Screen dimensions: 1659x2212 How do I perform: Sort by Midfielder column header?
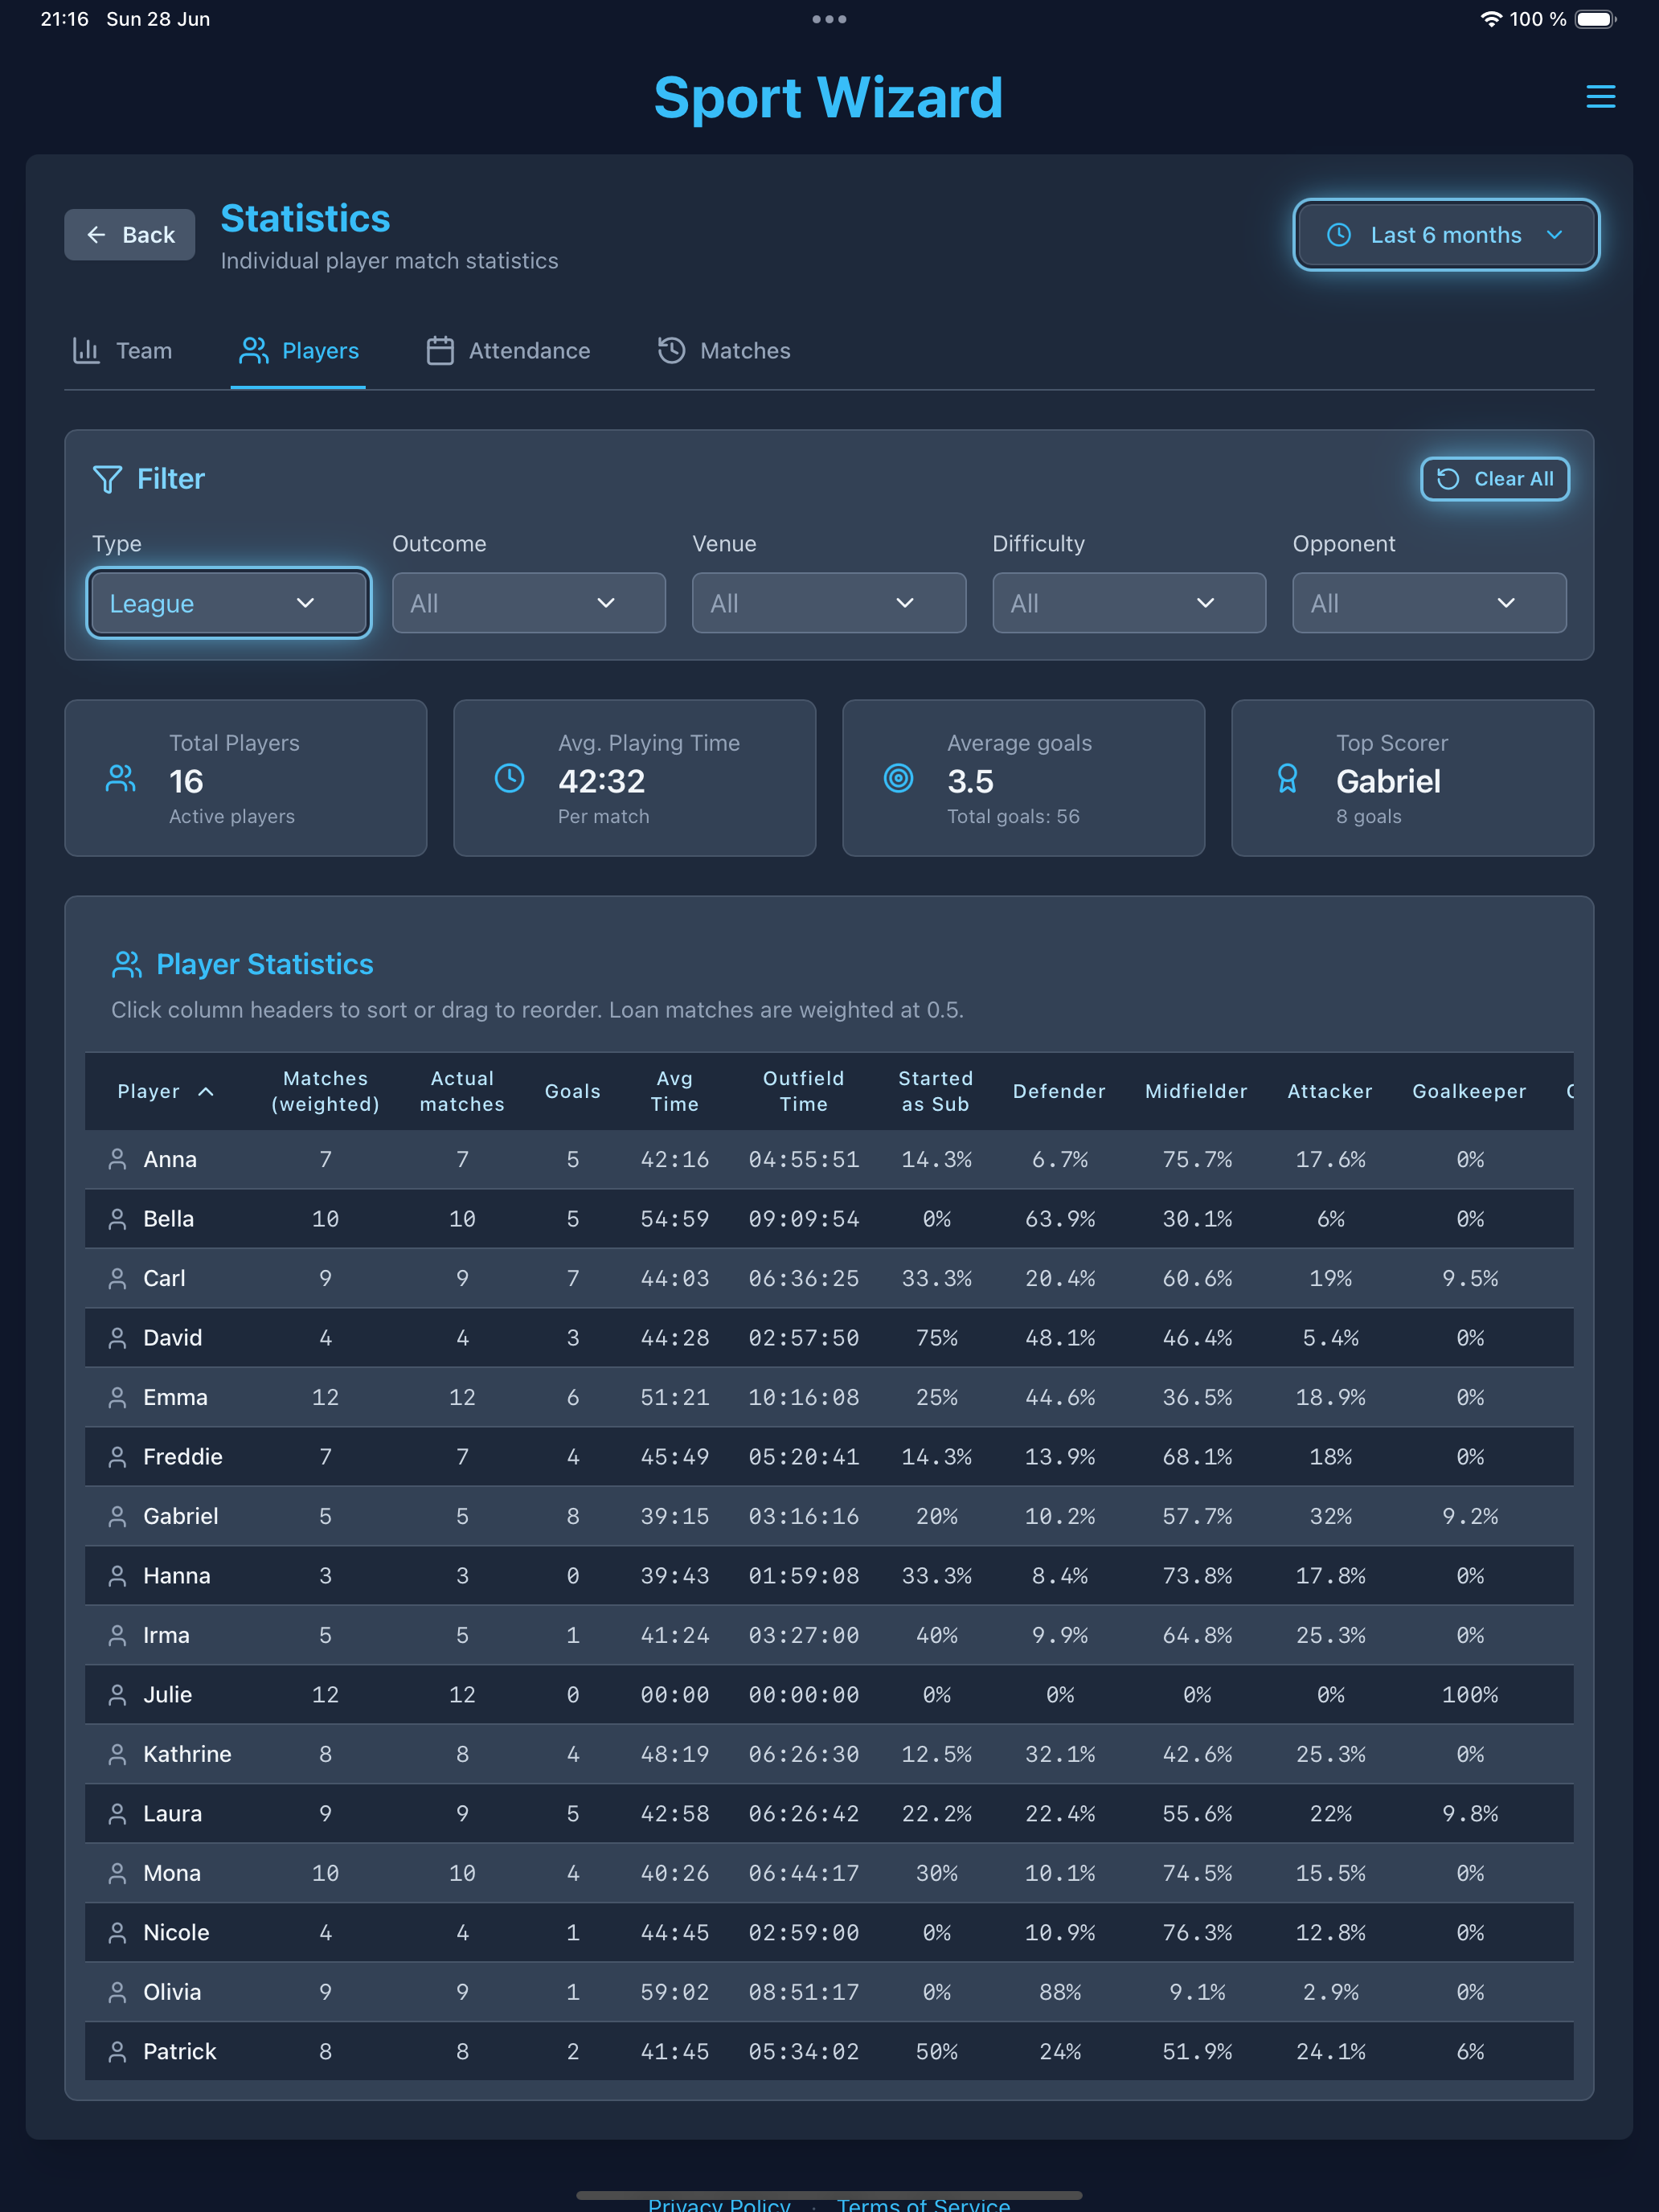[1197, 1091]
